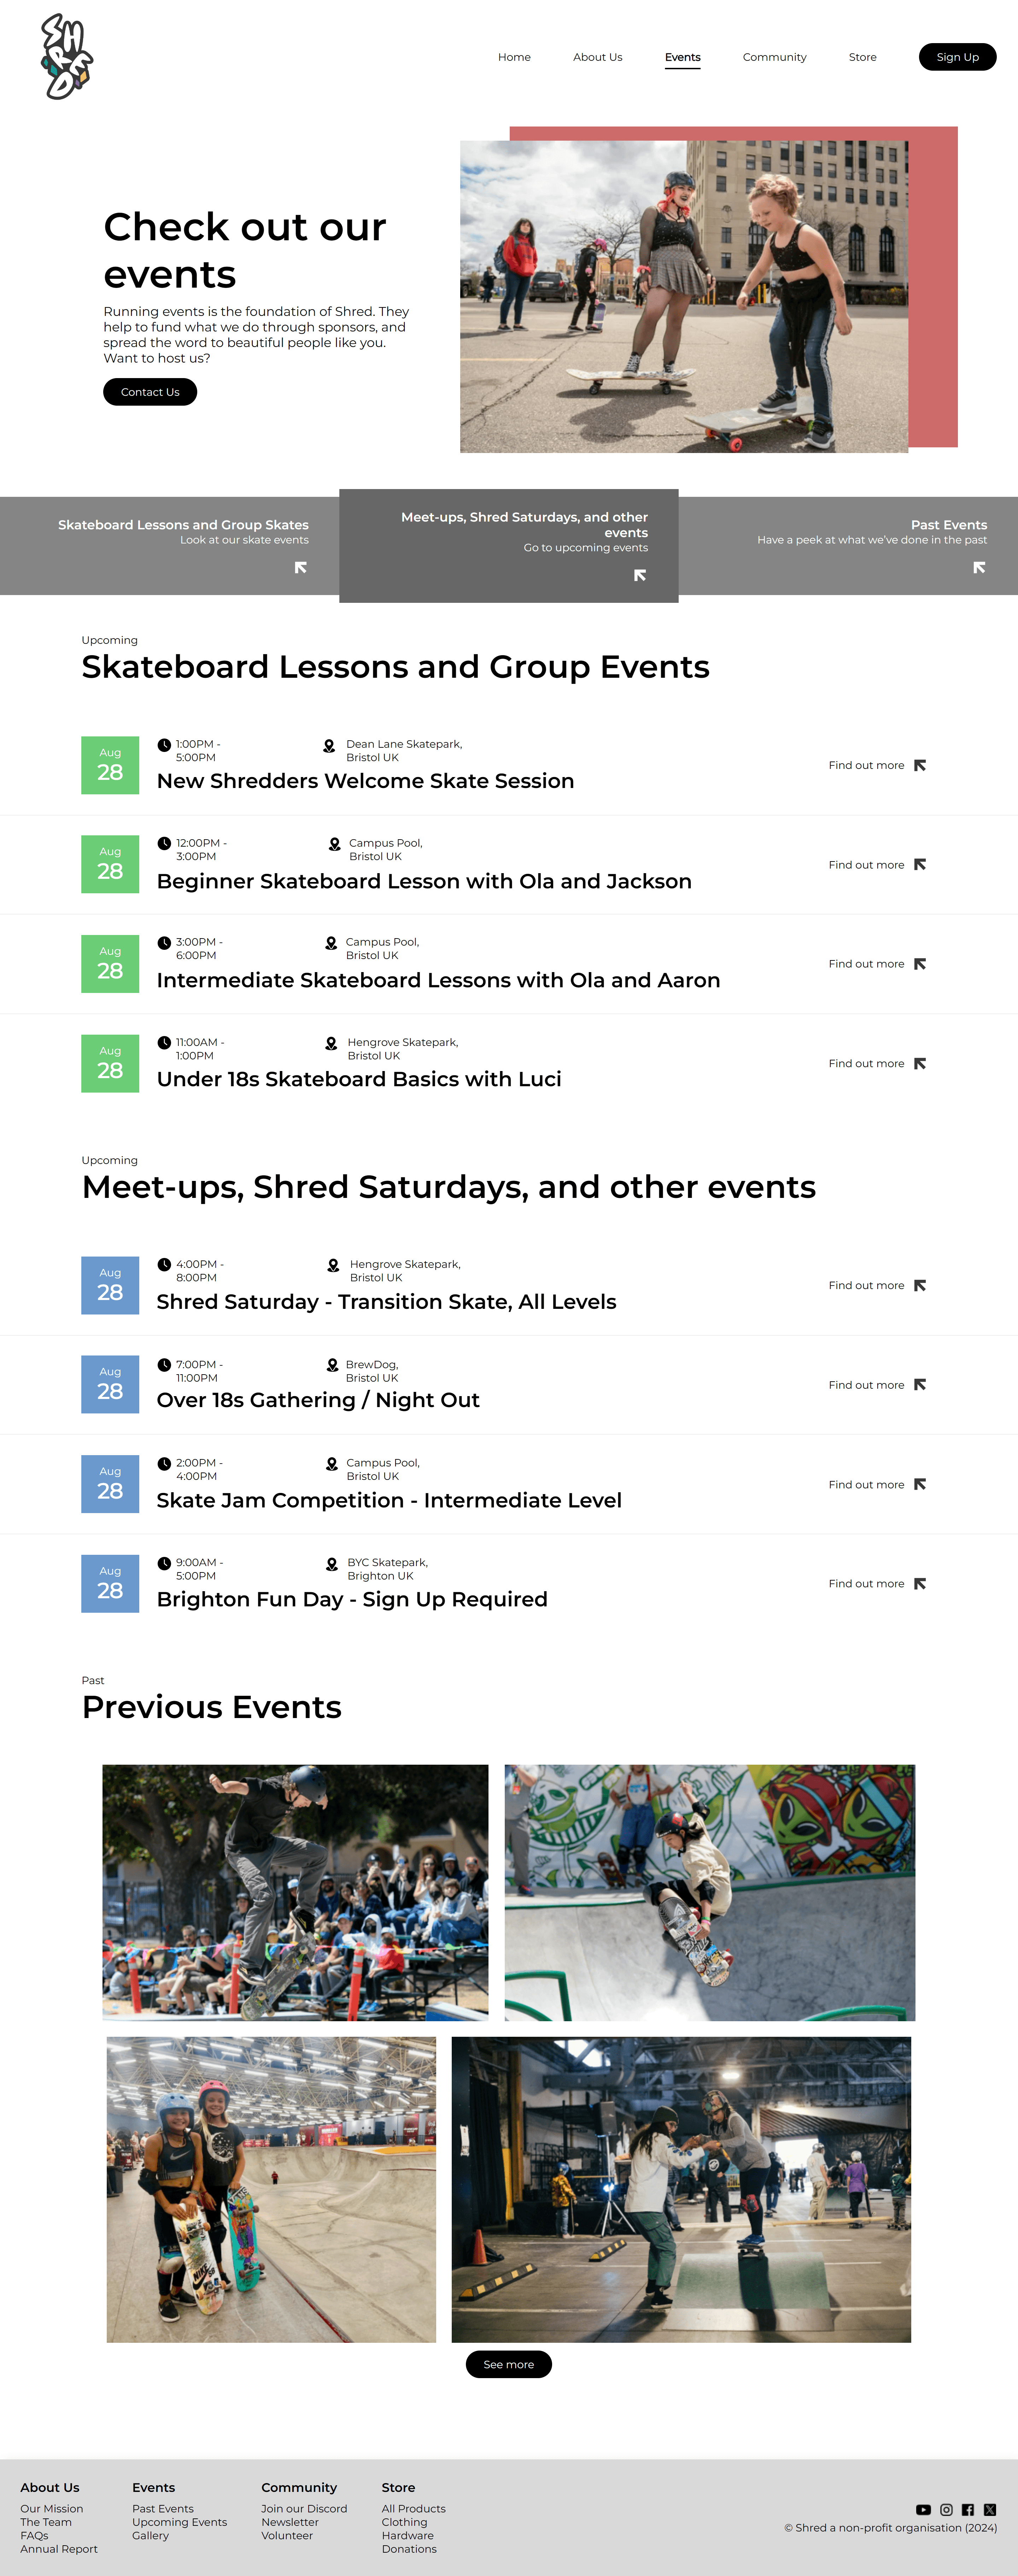Click arrow on Skateboard Lessons and Group Skates banner

pos(300,567)
